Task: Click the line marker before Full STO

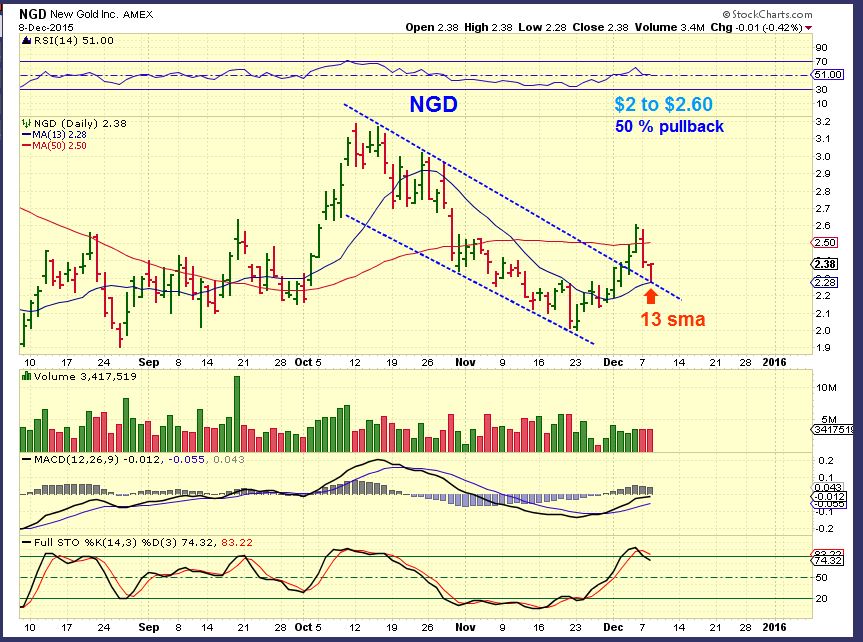Action: click(26, 542)
